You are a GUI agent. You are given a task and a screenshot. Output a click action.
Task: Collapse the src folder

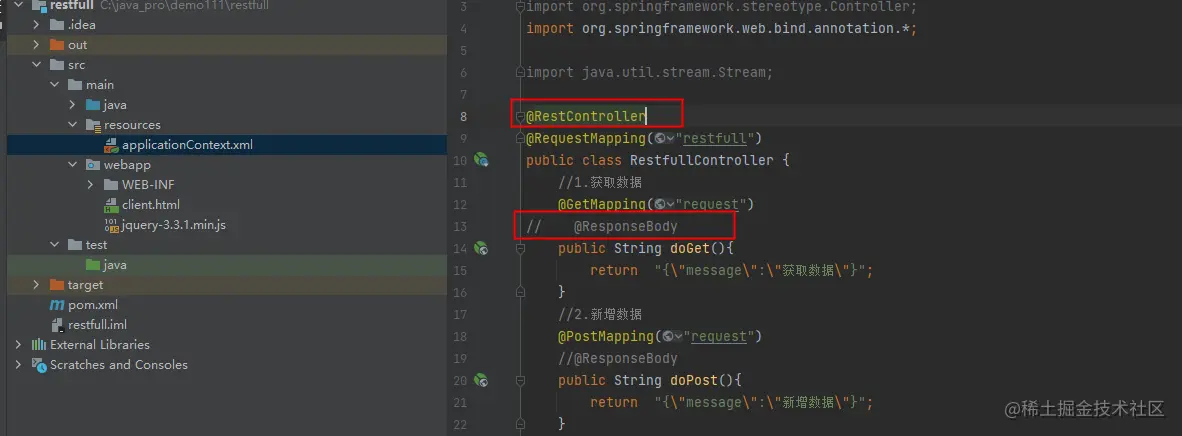(x=36, y=65)
